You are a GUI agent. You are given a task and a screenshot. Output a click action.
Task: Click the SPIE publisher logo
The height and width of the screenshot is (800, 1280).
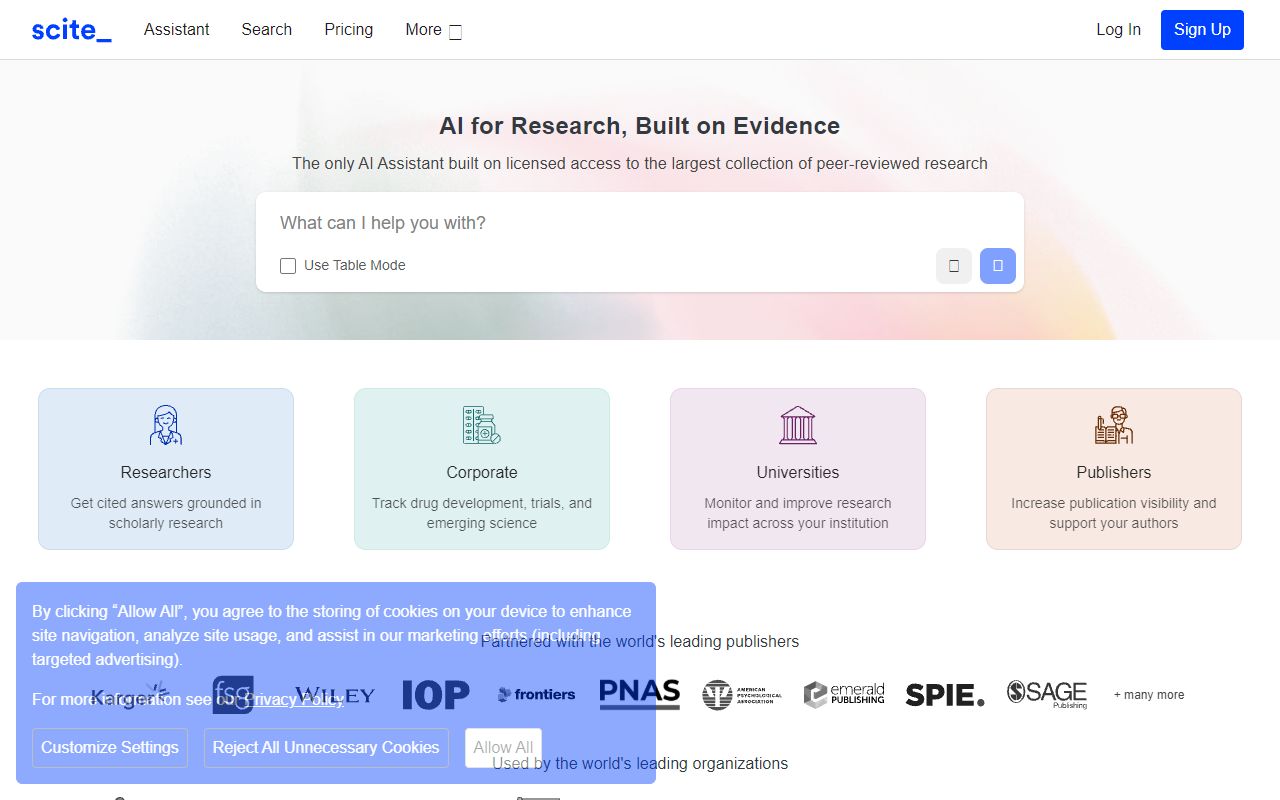coord(944,694)
